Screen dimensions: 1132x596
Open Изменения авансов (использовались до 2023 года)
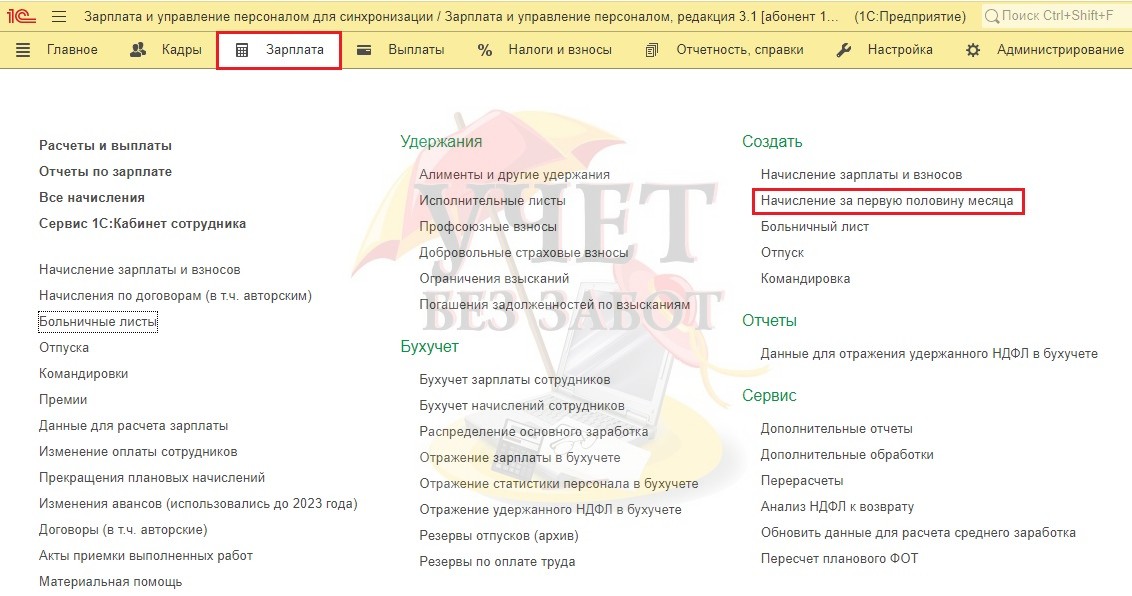[199, 504]
